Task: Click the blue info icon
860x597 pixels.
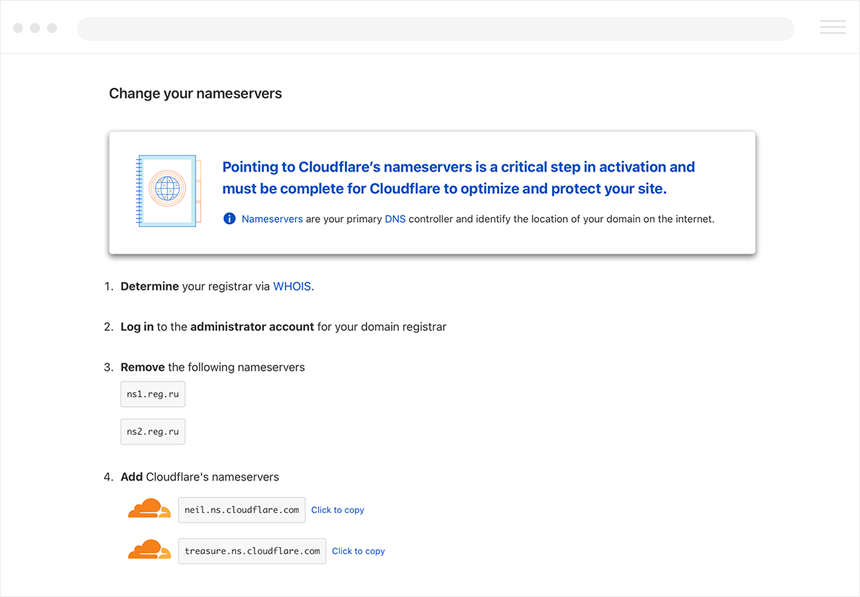Action: [229, 219]
